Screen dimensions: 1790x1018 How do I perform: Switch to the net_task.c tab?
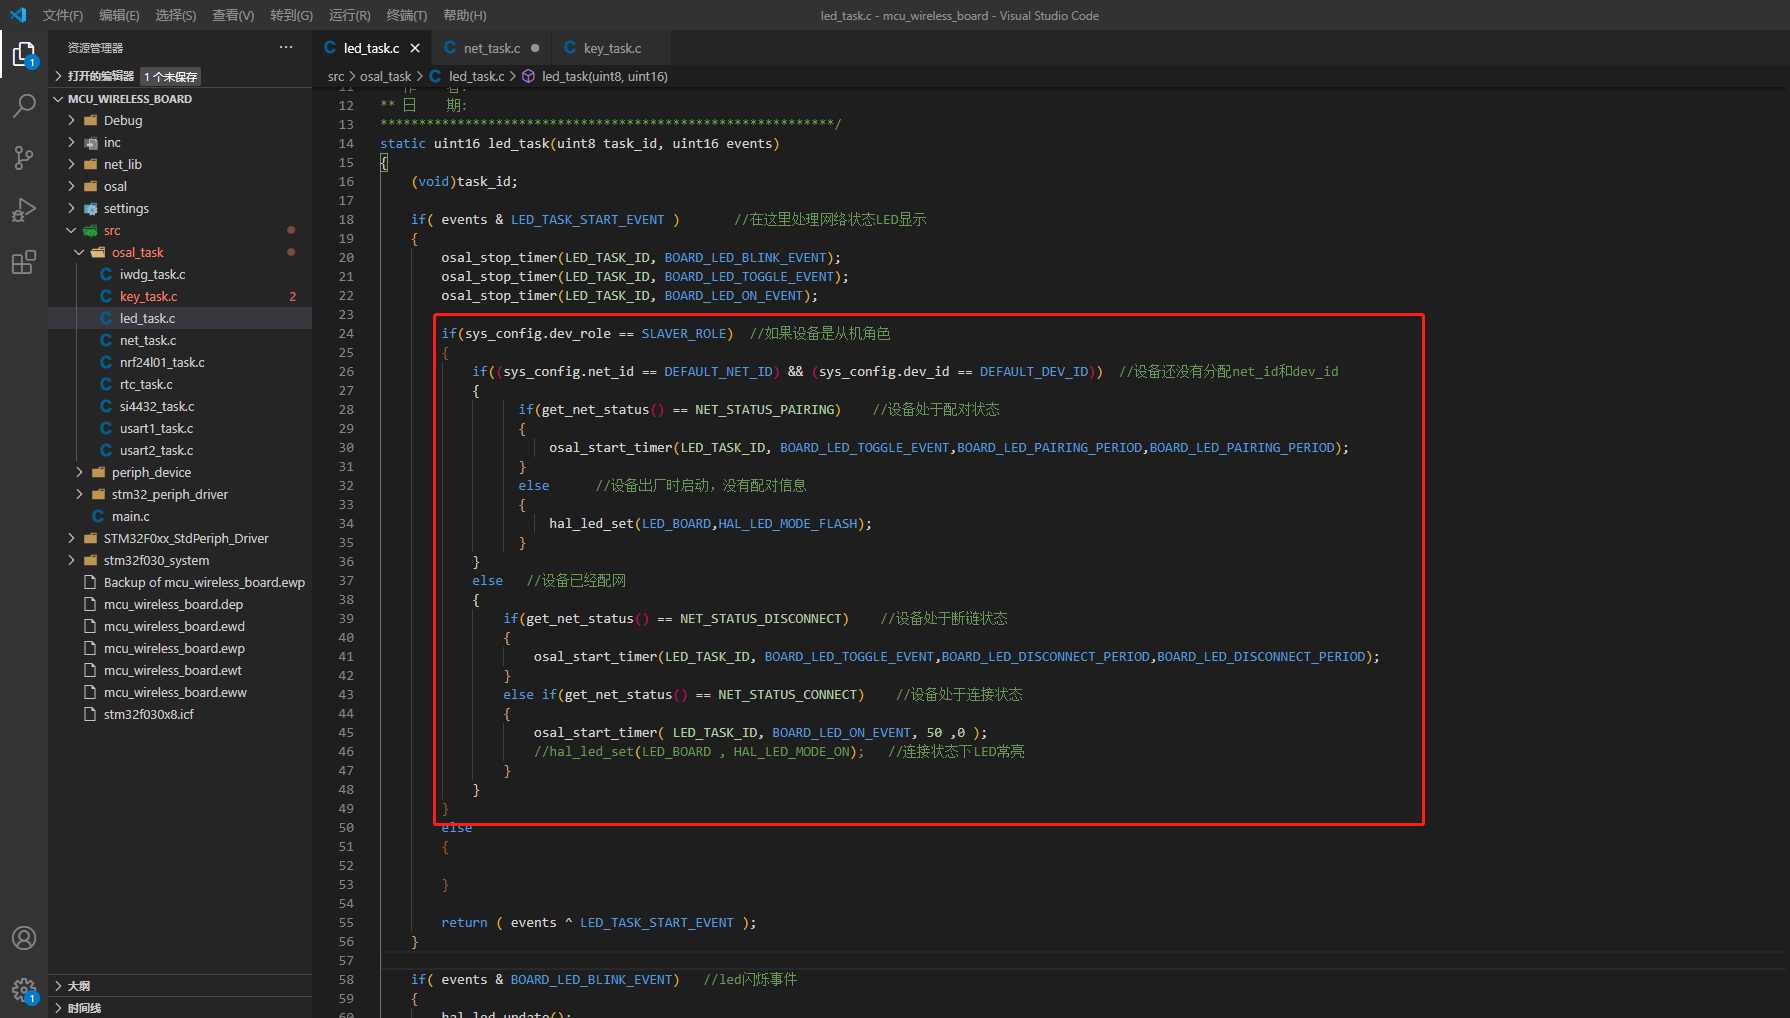491,48
